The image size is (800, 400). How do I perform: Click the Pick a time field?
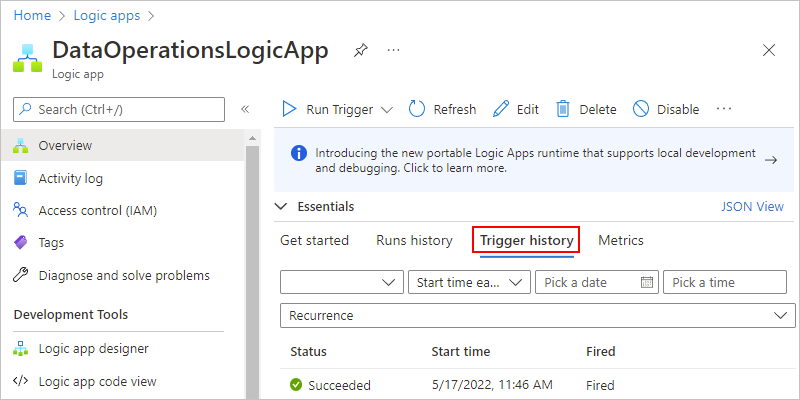click(725, 282)
